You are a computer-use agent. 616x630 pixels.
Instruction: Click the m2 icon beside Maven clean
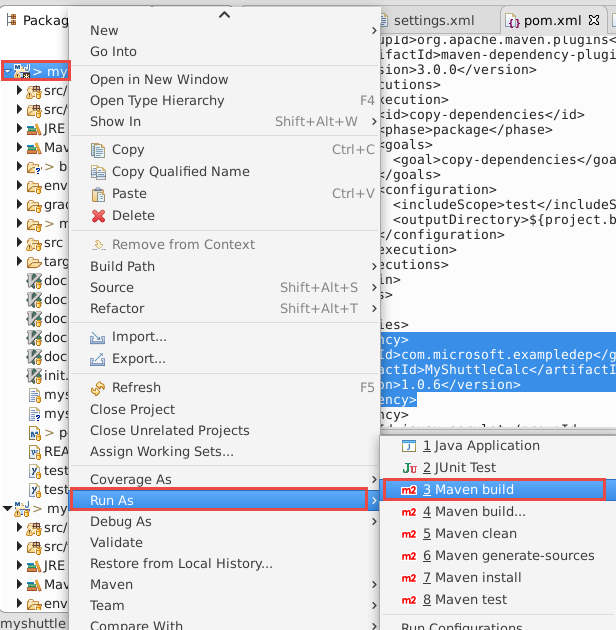(x=409, y=534)
